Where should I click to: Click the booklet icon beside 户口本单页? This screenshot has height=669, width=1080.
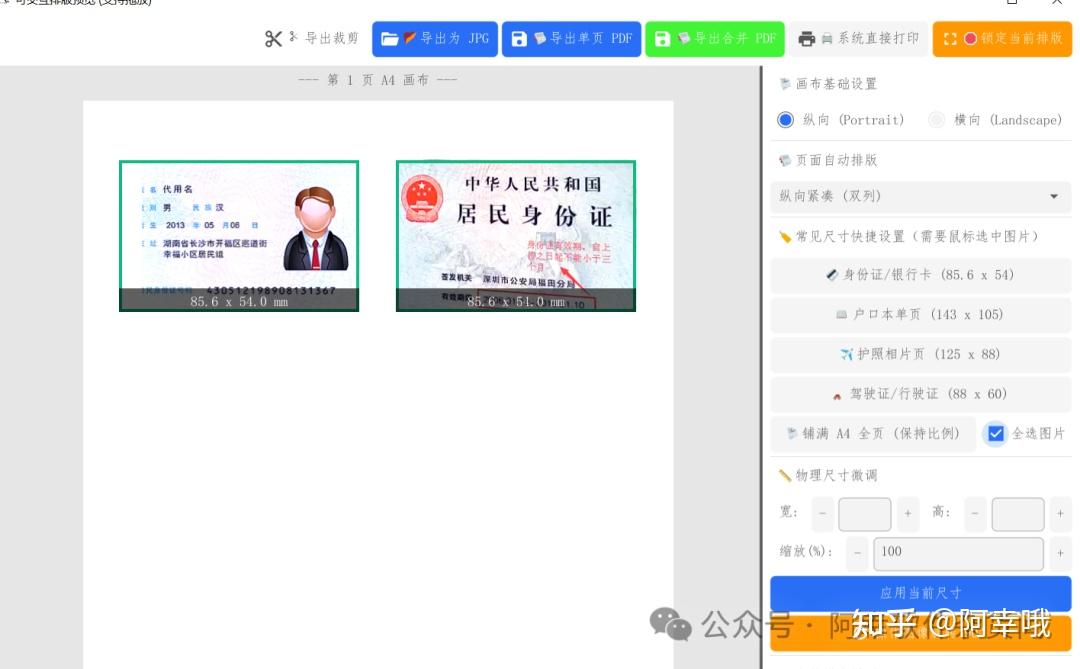pyautogui.click(x=841, y=315)
